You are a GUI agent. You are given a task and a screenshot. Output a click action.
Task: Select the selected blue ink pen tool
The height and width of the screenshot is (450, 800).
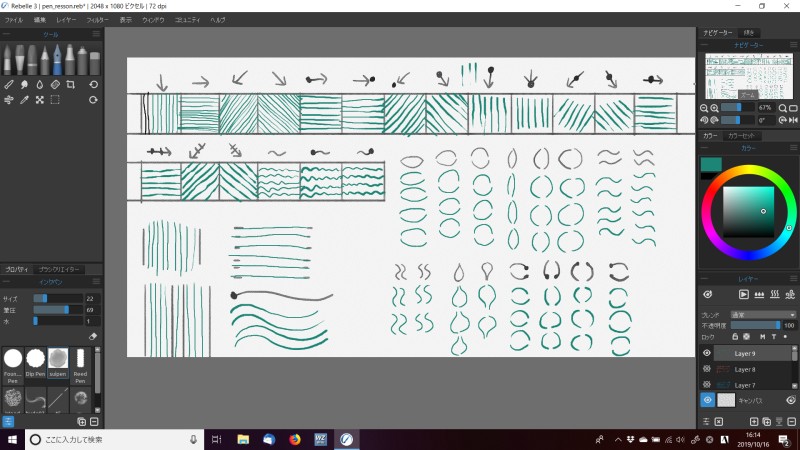click(57, 60)
